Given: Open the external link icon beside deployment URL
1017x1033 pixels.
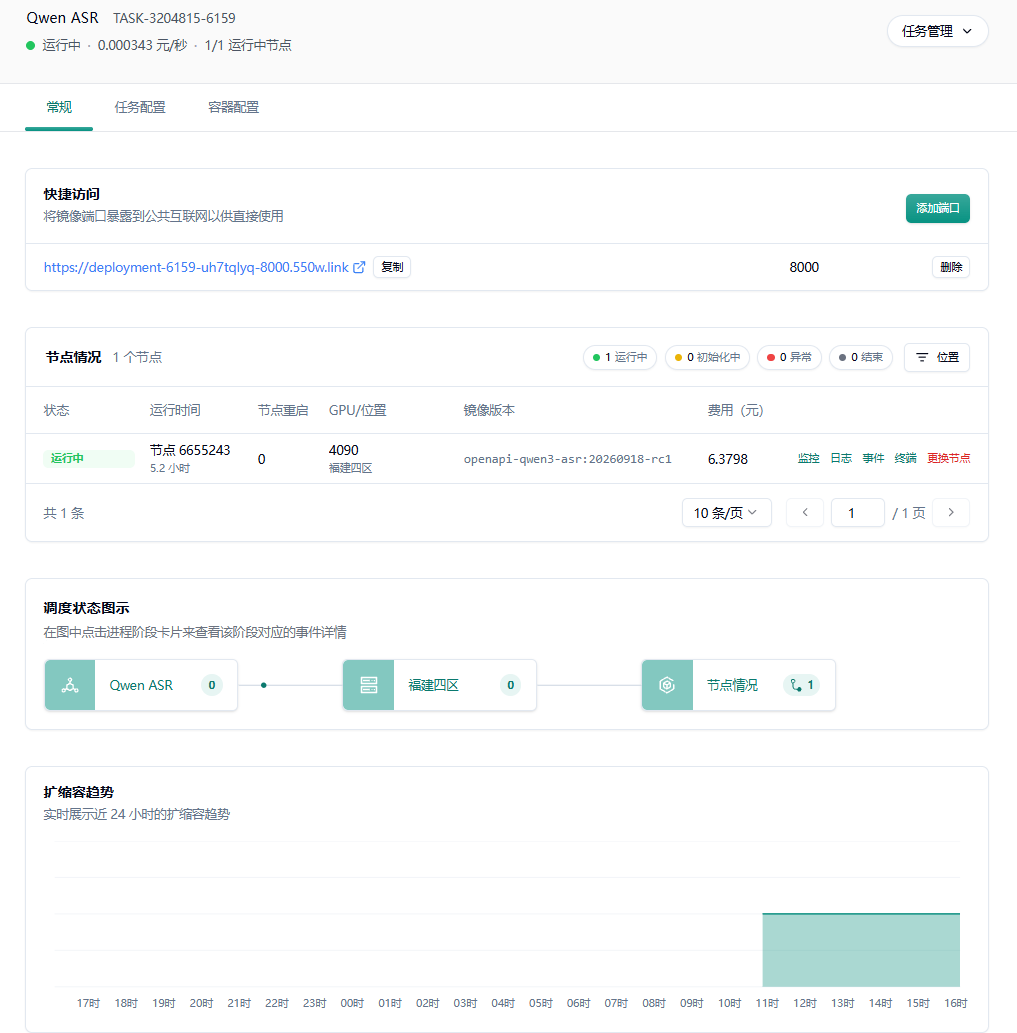Looking at the screenshot, I should pos(359,267).
